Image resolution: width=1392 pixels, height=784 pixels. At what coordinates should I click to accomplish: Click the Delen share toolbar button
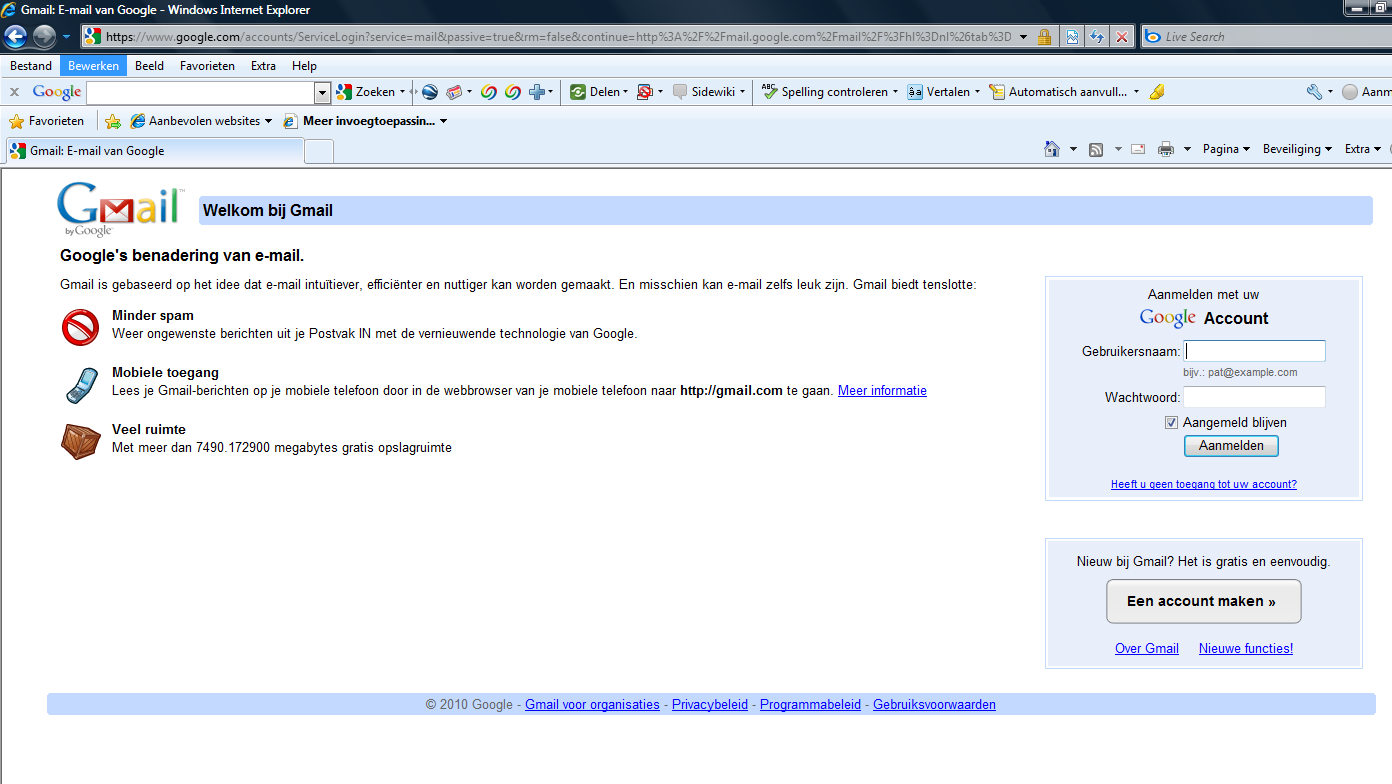(598, 92)
